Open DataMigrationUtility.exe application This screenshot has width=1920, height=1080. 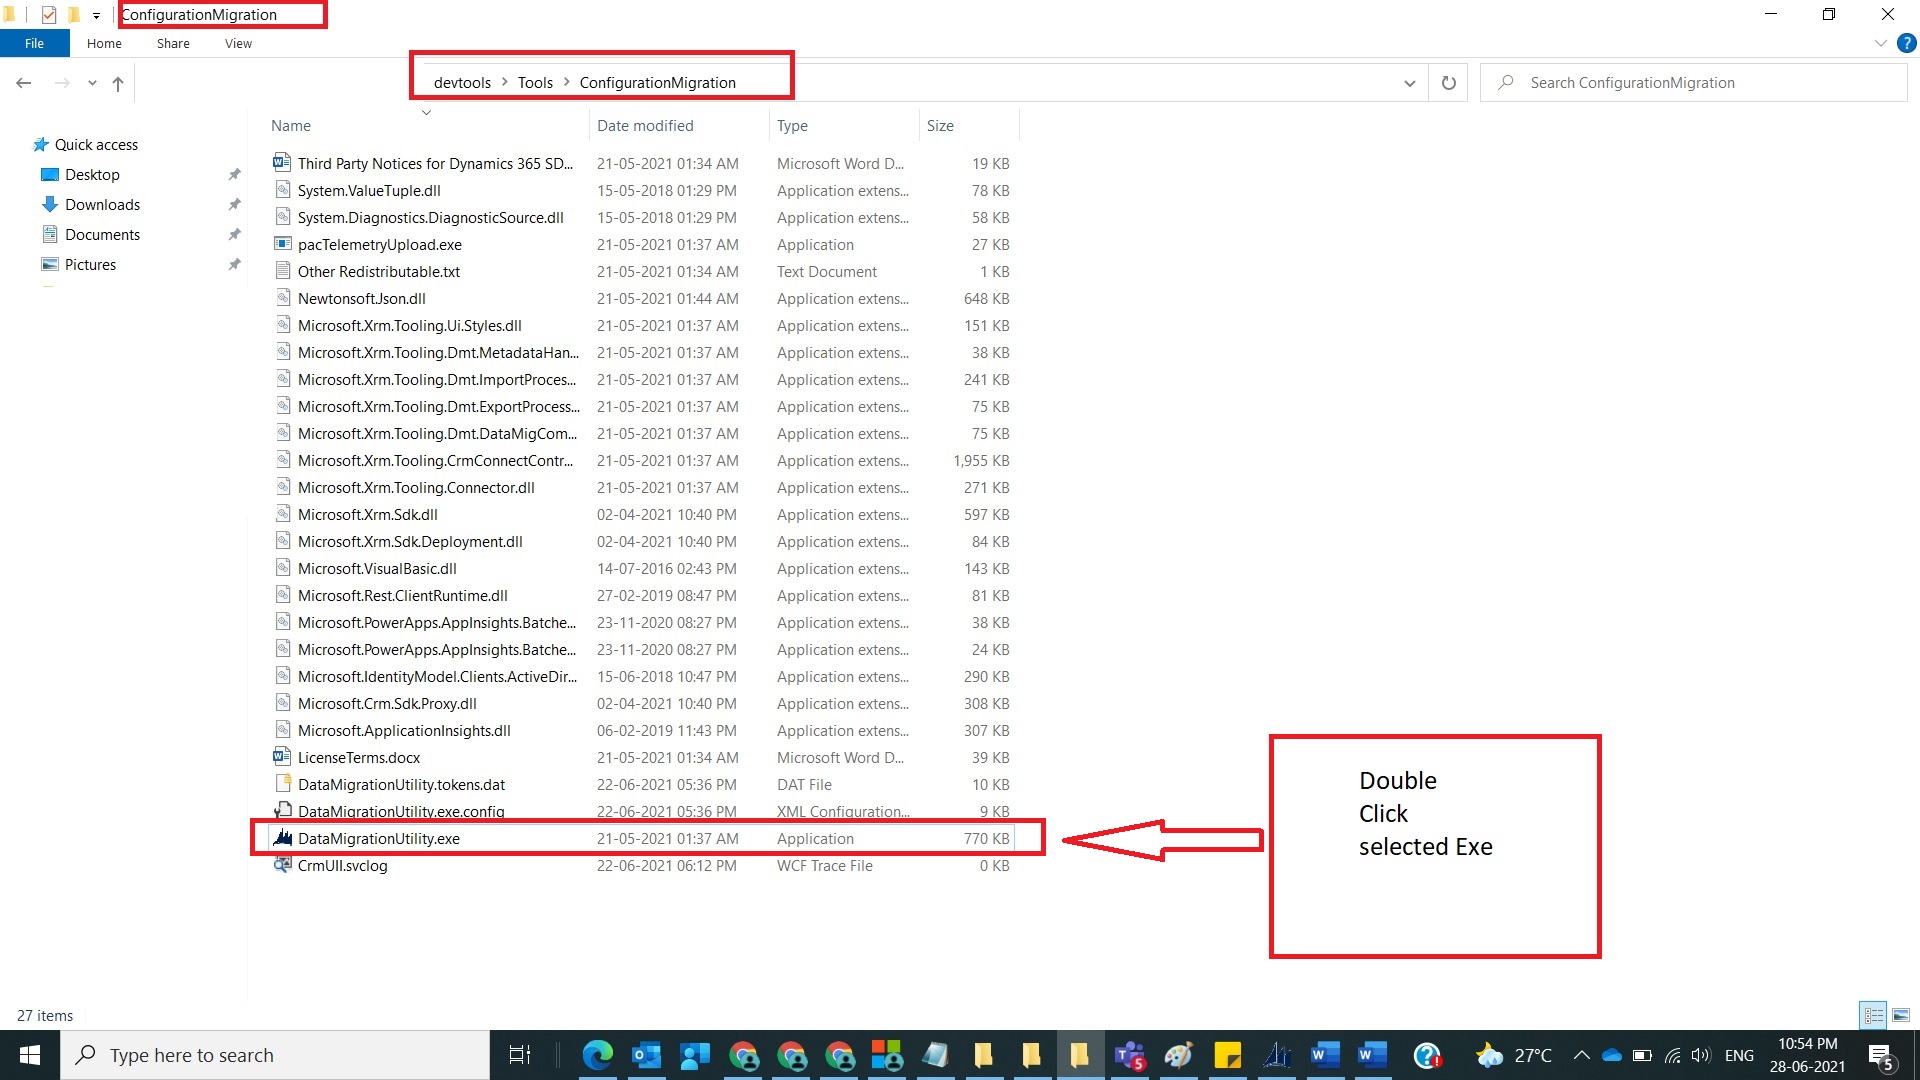point(378,838)
